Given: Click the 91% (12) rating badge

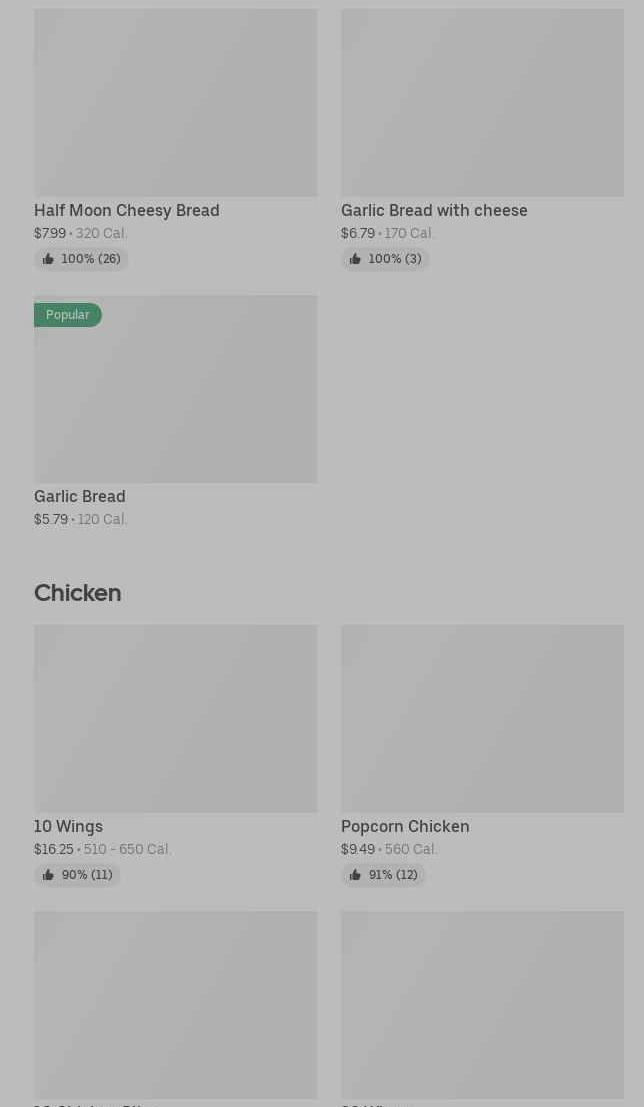Looking at the screenshot, I should point(384,875).
